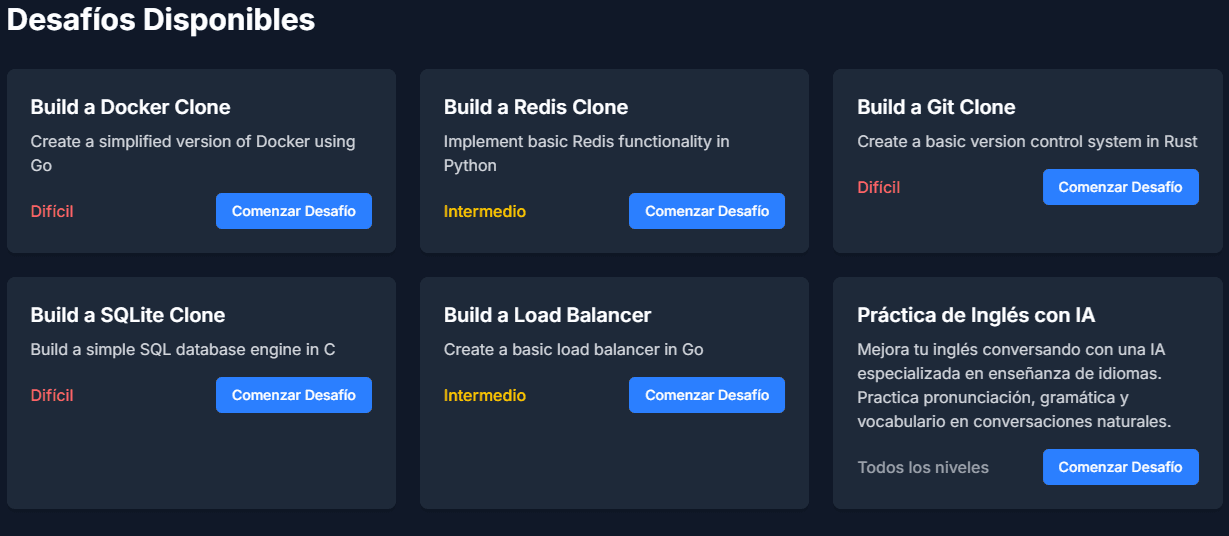The height and width of the screenshot is (536, 1229).
Task: Start the Build a Load Balancer challenge
Action: pos(707,395)
